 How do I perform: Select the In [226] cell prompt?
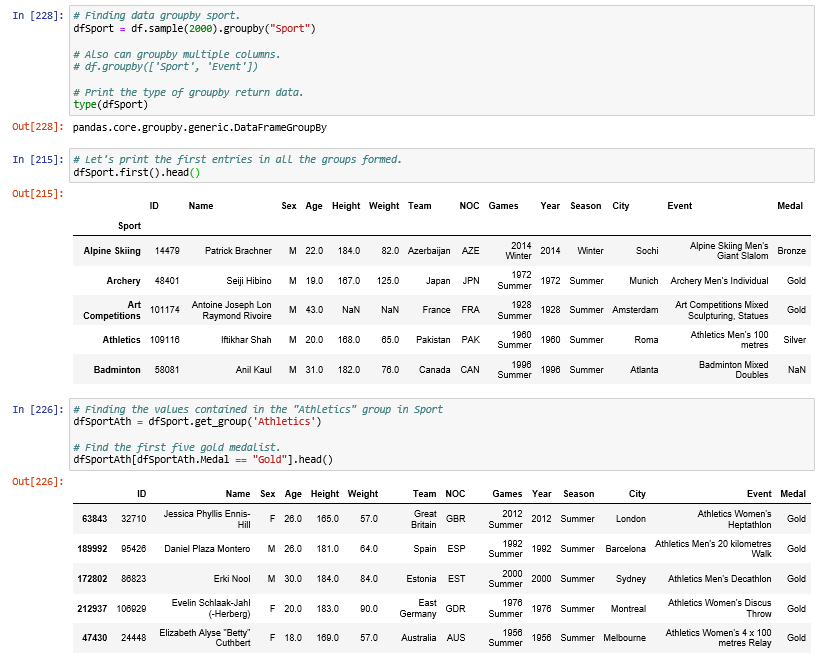39,409
